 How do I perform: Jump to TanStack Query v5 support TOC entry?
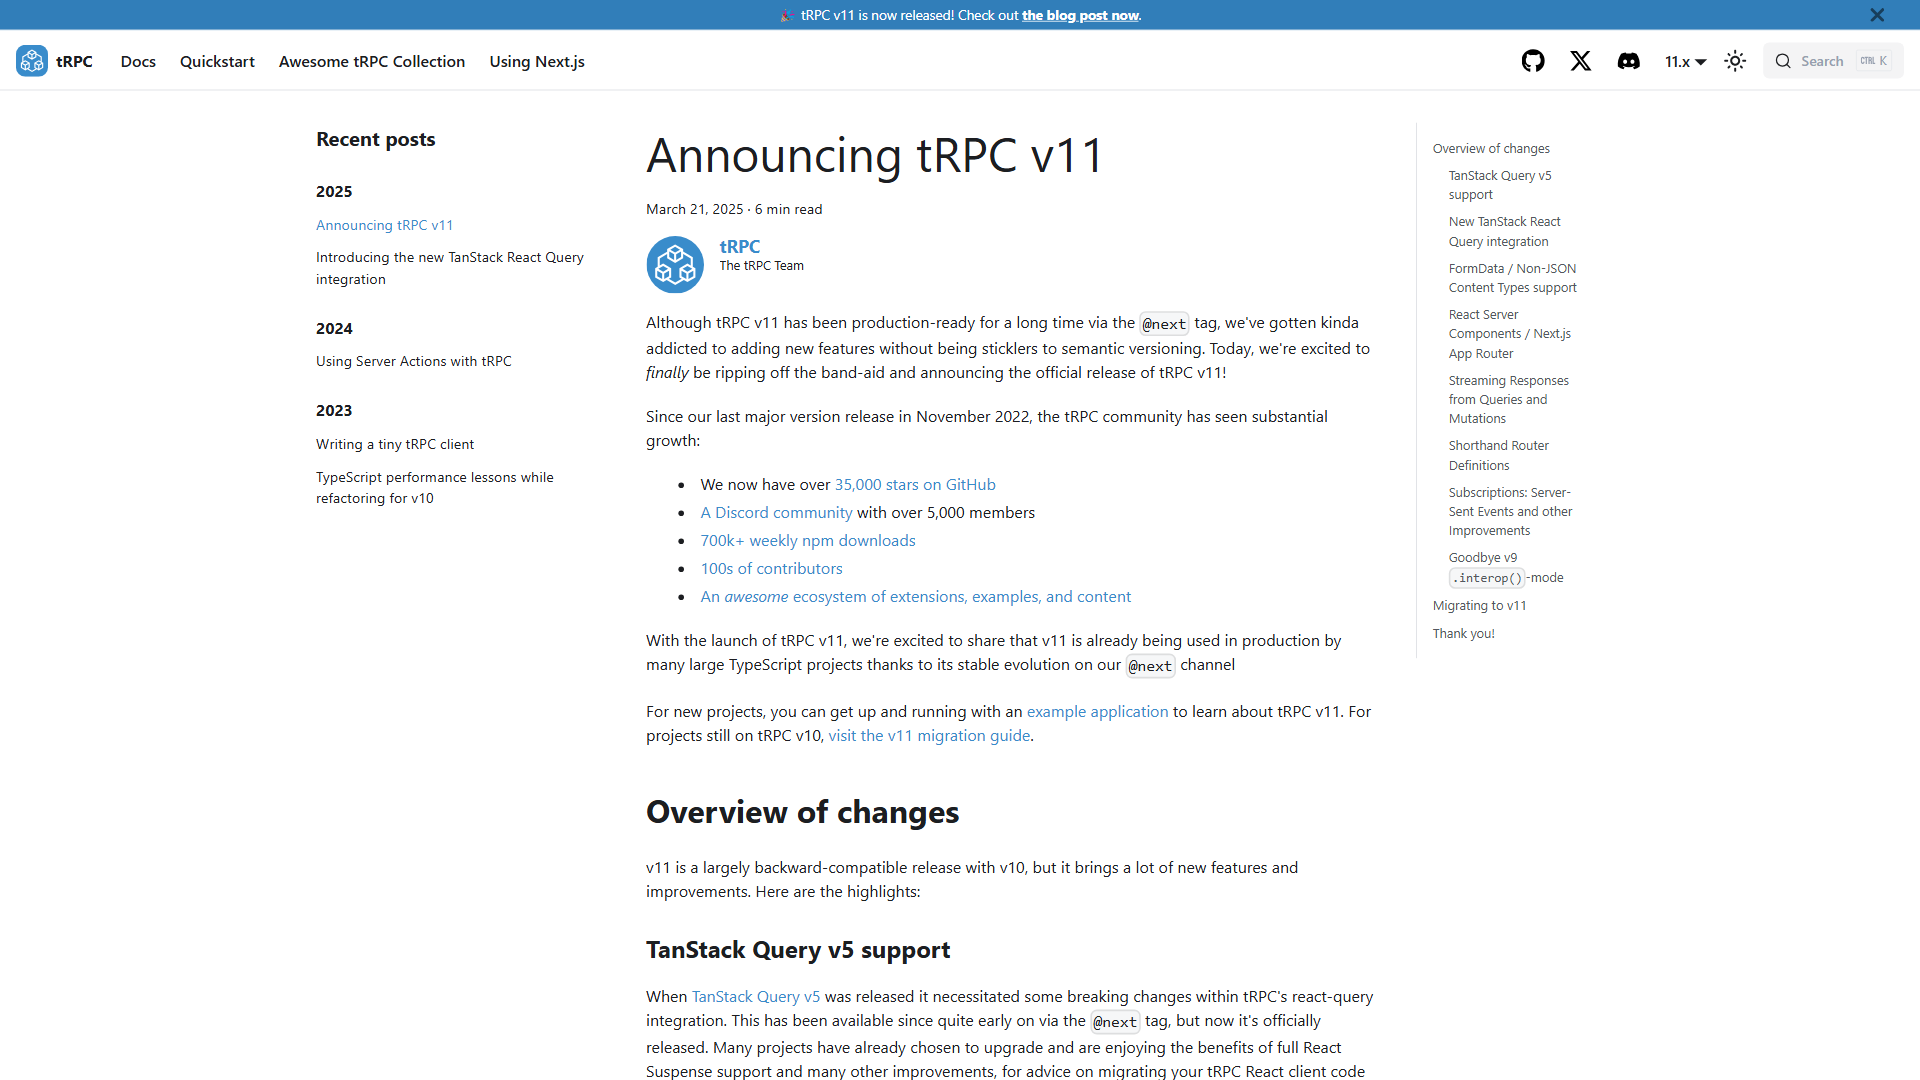point(1500,185)
